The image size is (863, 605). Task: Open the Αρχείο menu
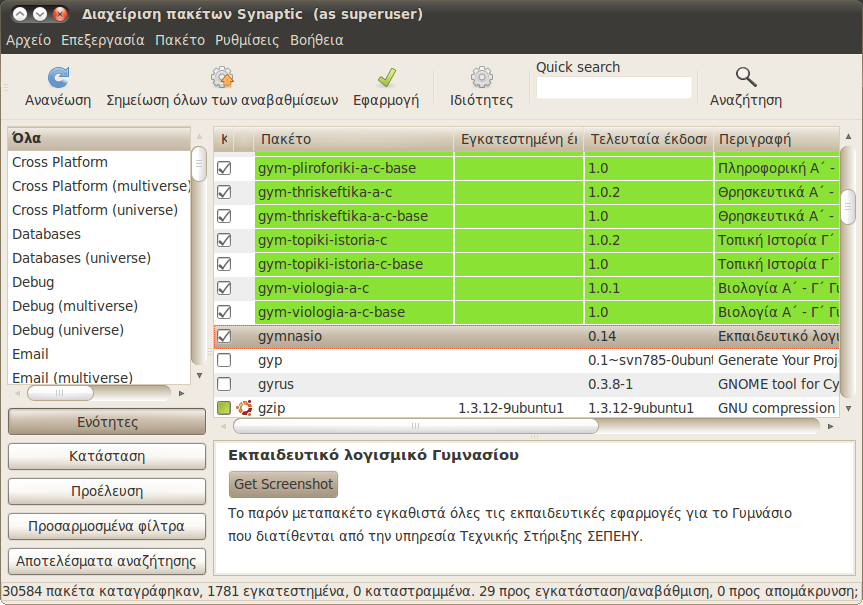pos(29,40)
